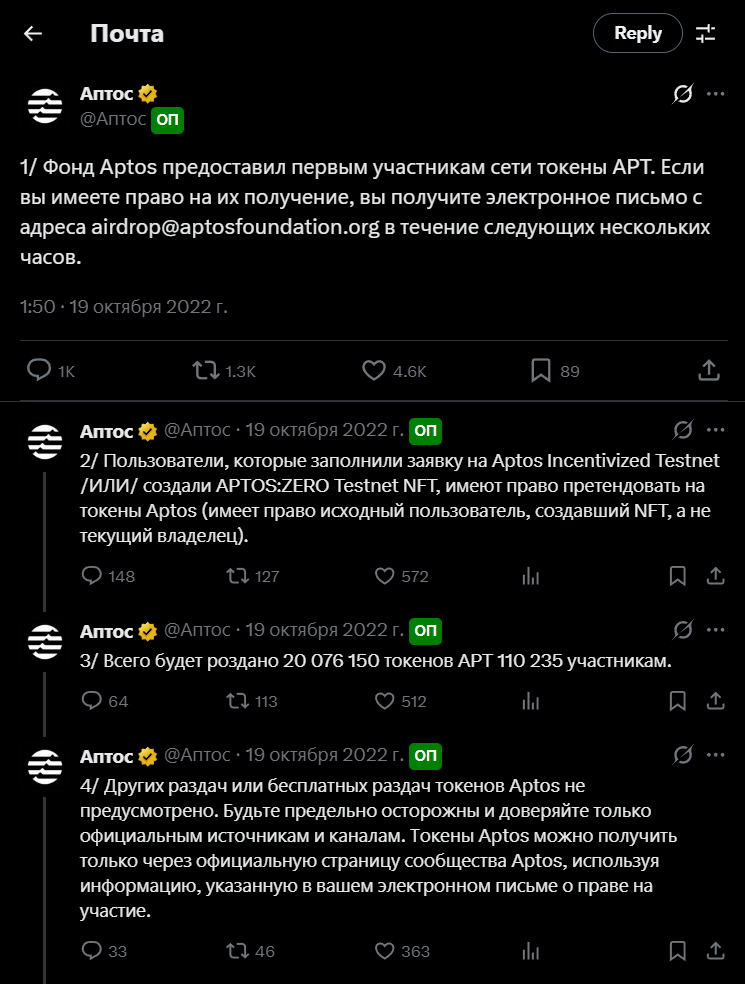The width and height of the screenshot is (745, 984).
Task: Click the Grok actions icon on main tweet
Action: (x=682, y=94)
